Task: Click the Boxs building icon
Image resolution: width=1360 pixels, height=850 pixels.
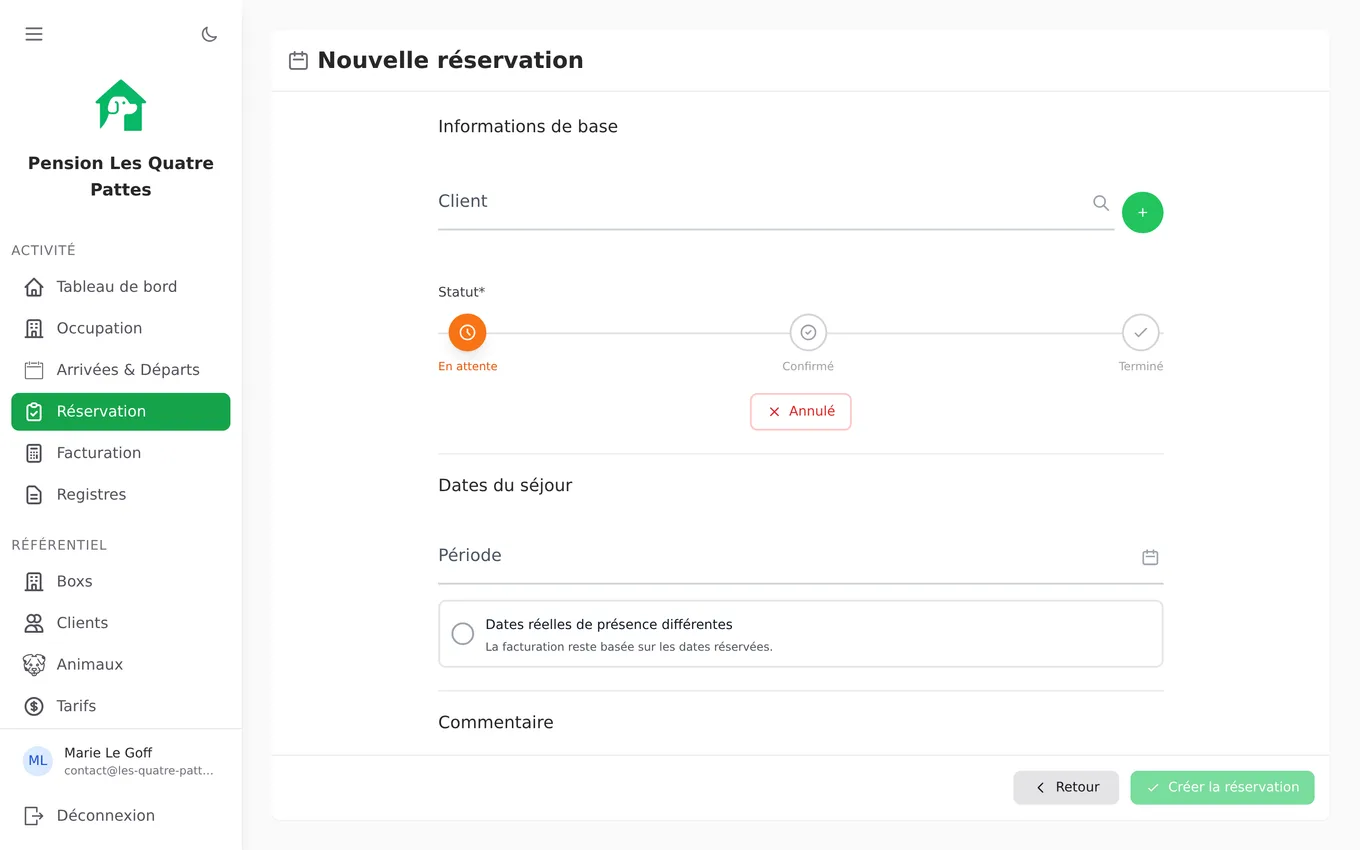Action: pyautogui.click(x=34, y=581)
